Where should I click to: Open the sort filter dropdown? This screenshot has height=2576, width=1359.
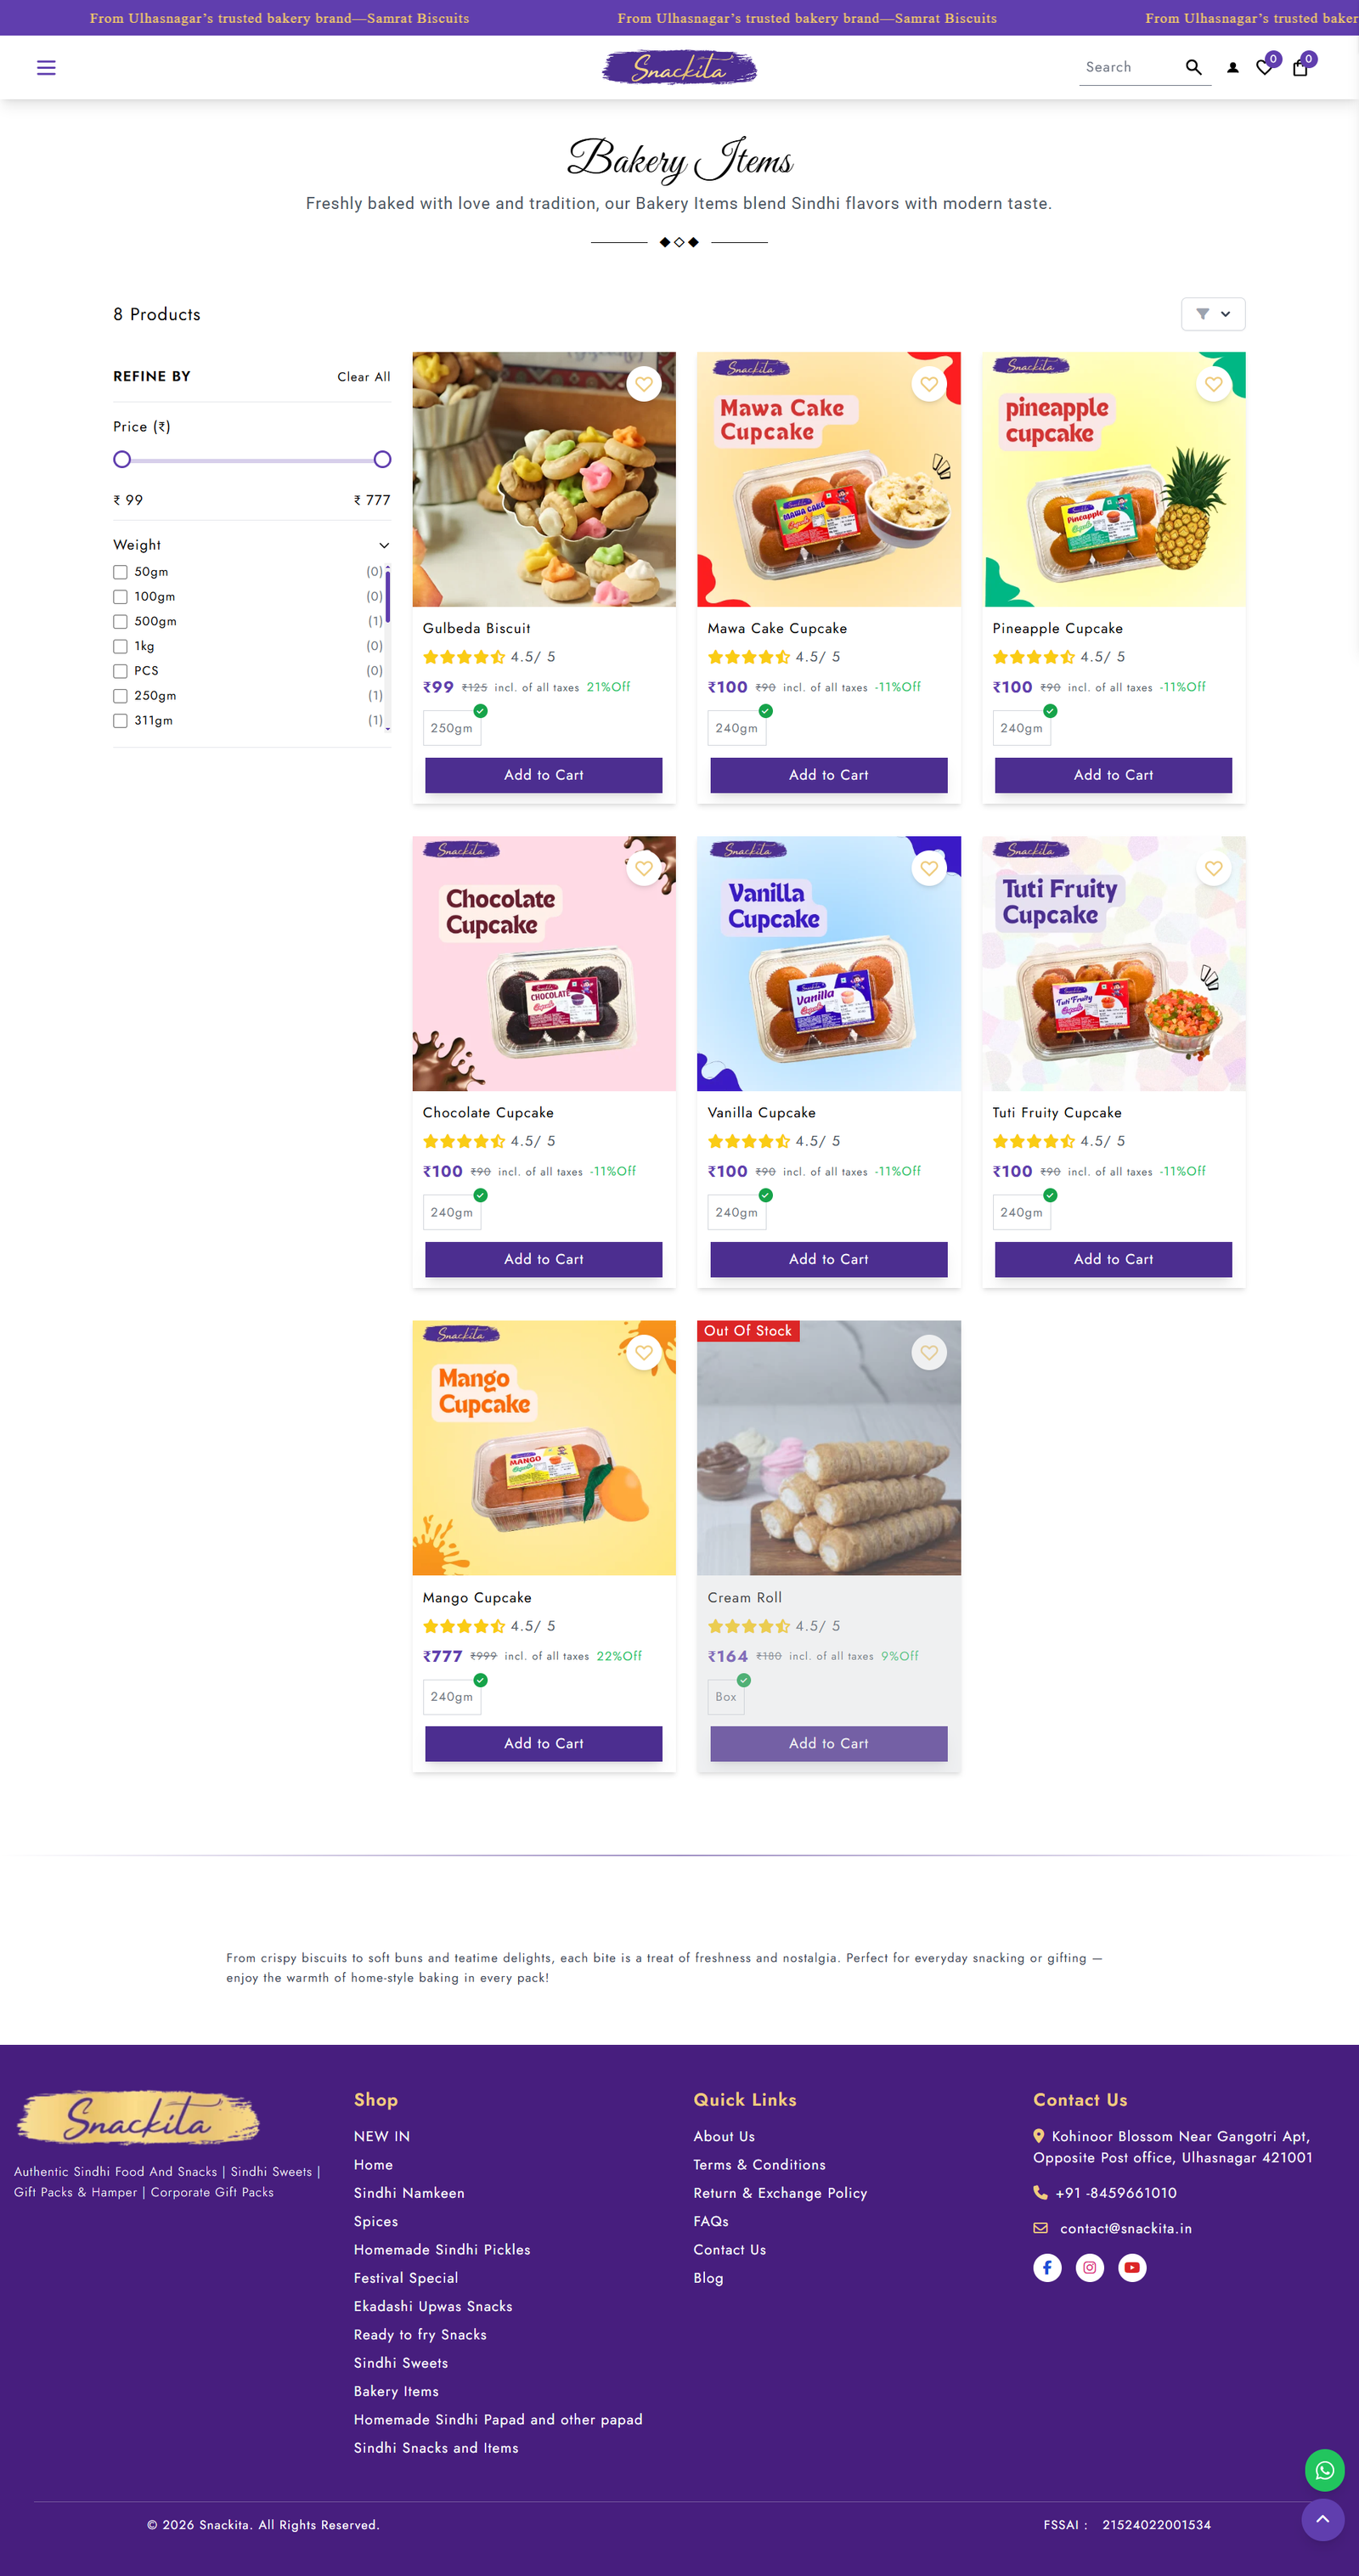pyautogui.click(x=1213, y=314)
